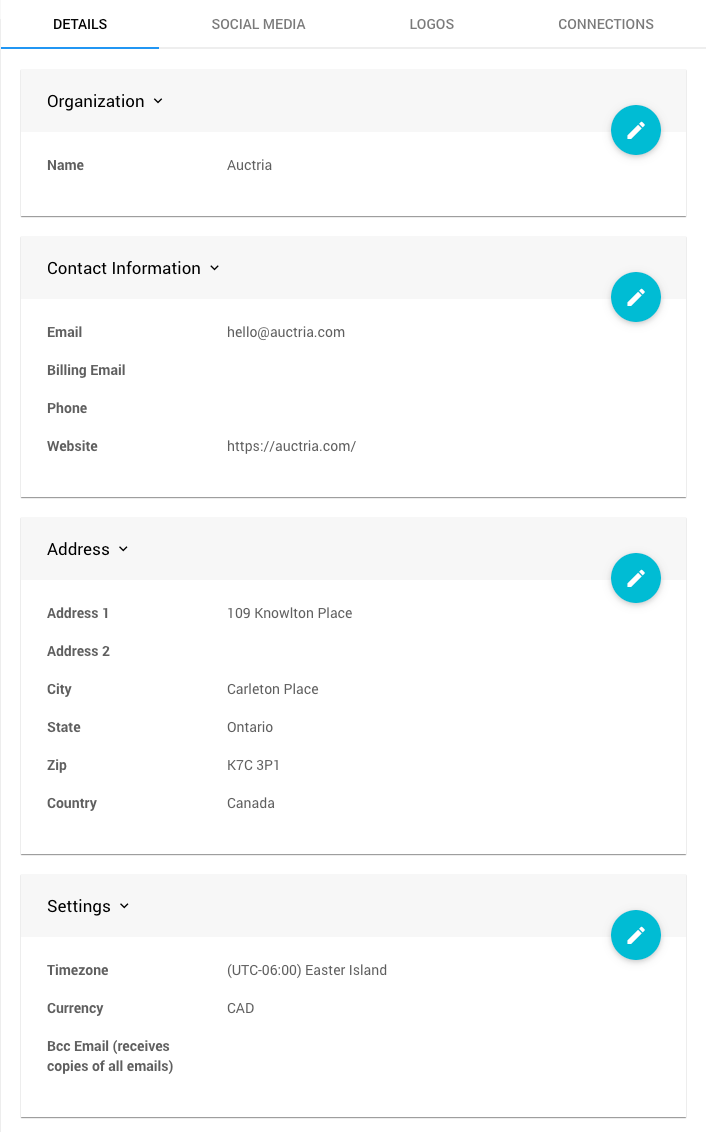Click the Contact Information edit pencil button
This screenshot has height=1132, width=706.
(636, 297)
